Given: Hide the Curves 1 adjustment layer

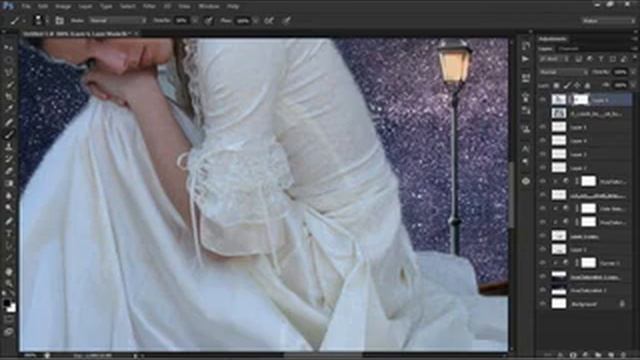Looking at the screenshot, I should click(543, 263).
